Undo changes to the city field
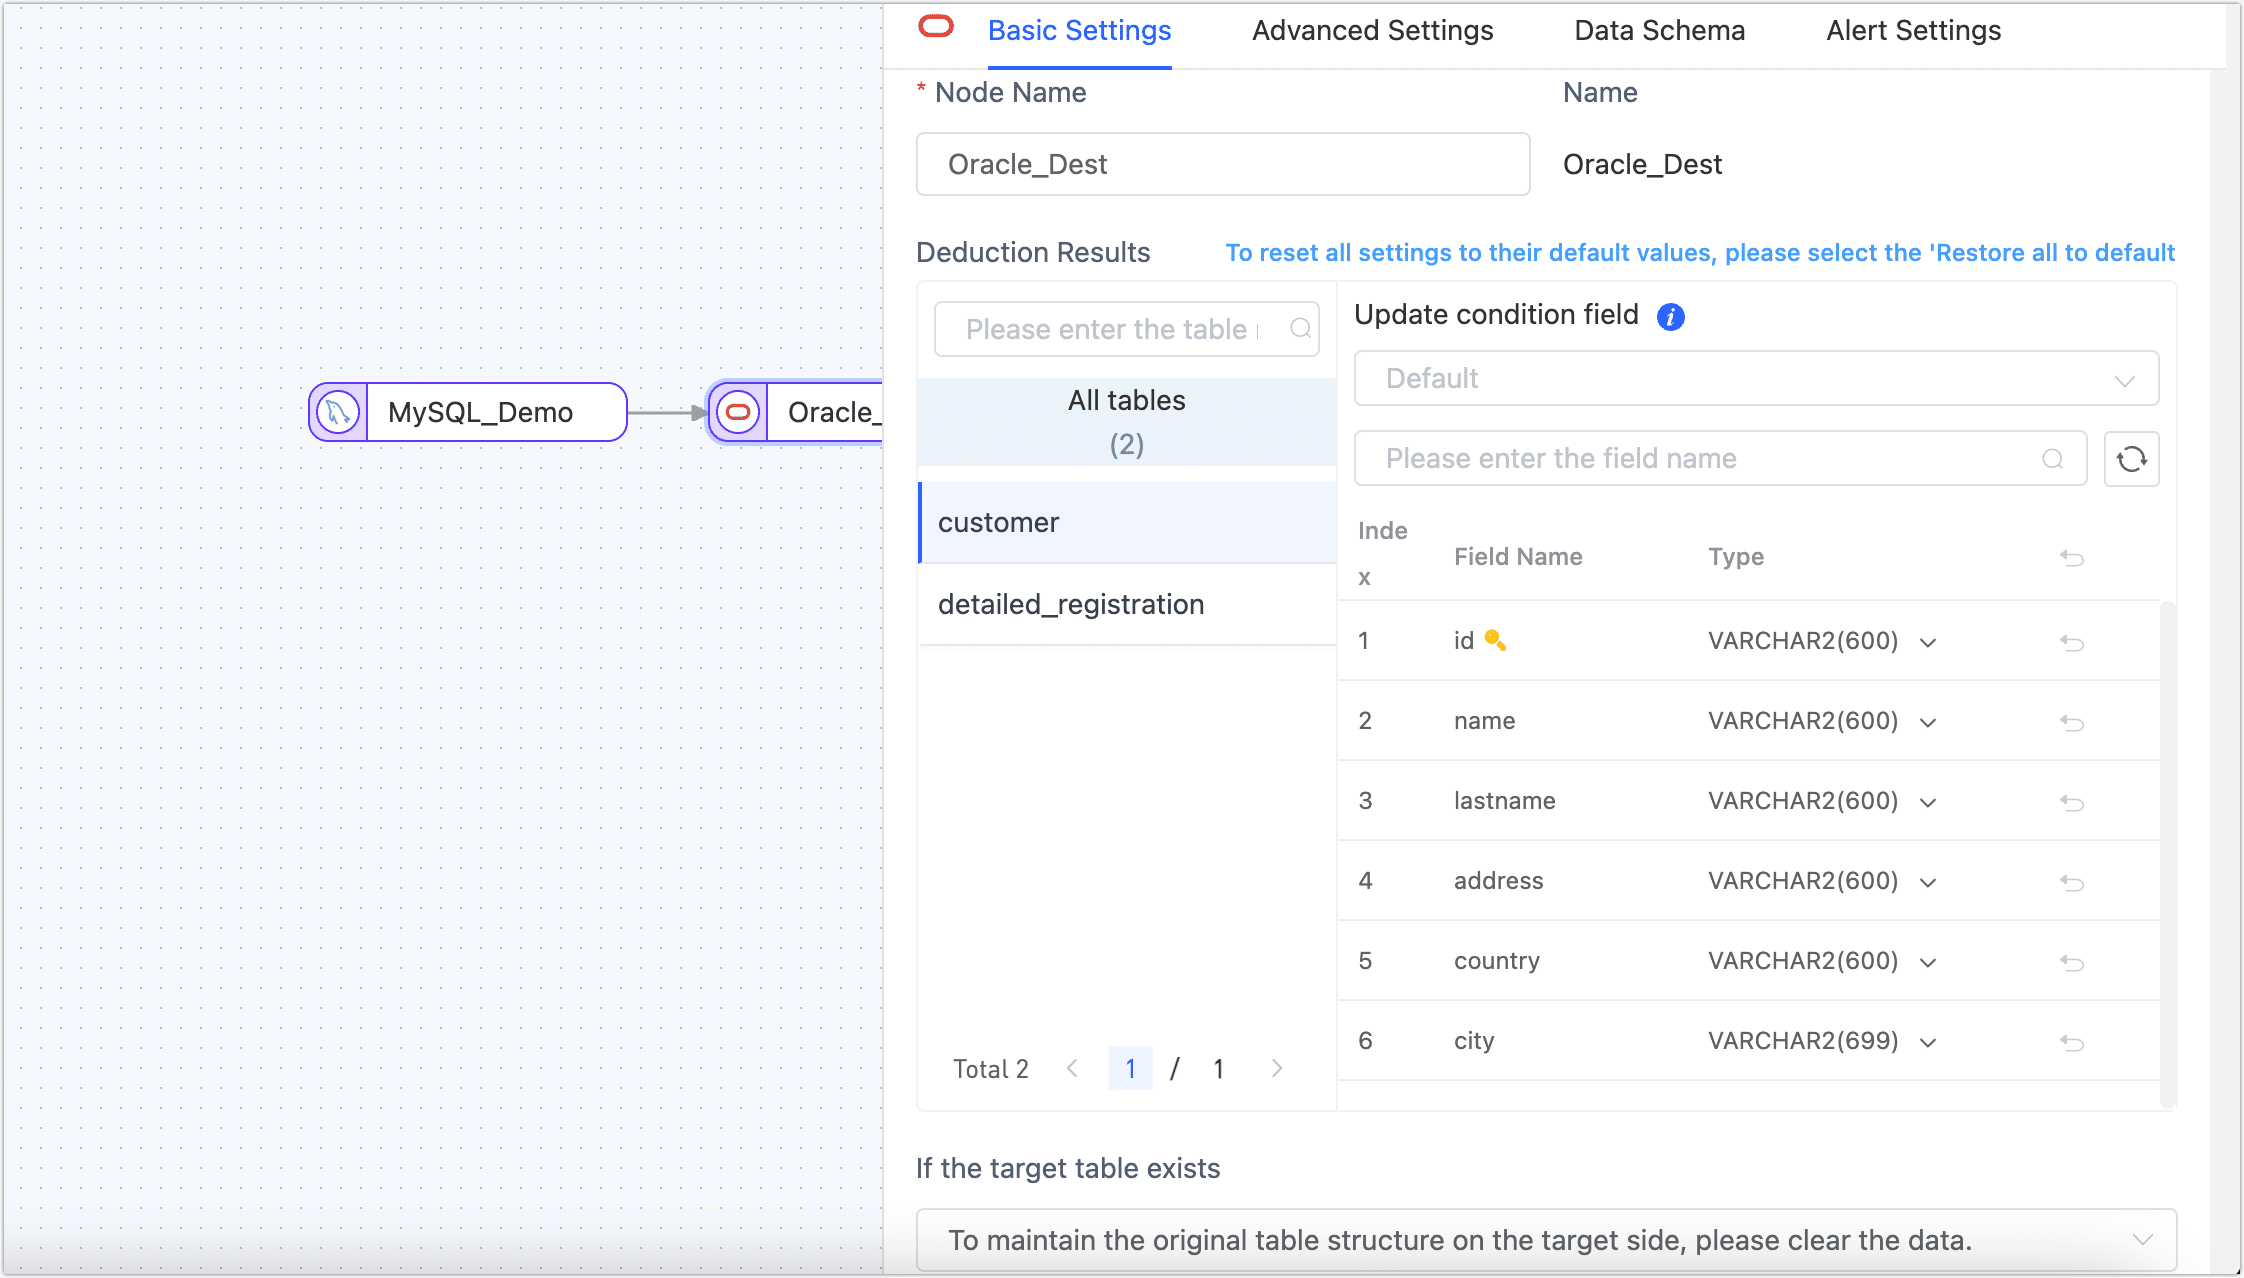The width and height of the screenshot is (2244, 1278). (x=2072, y=1041)
